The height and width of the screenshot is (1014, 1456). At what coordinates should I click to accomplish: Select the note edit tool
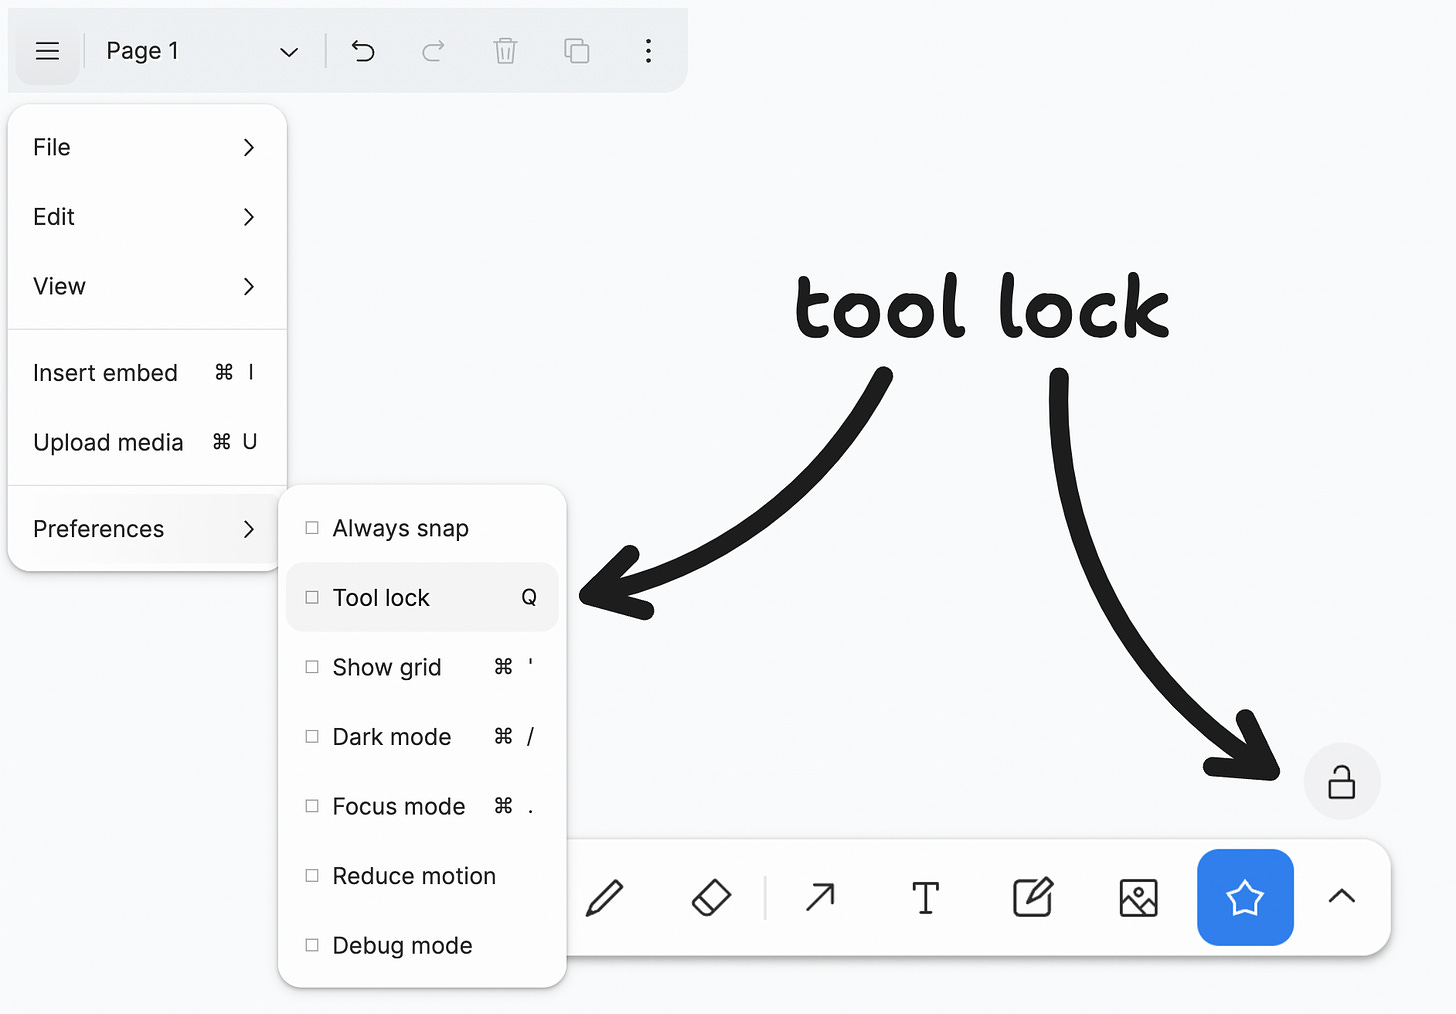click(1032, 898)
